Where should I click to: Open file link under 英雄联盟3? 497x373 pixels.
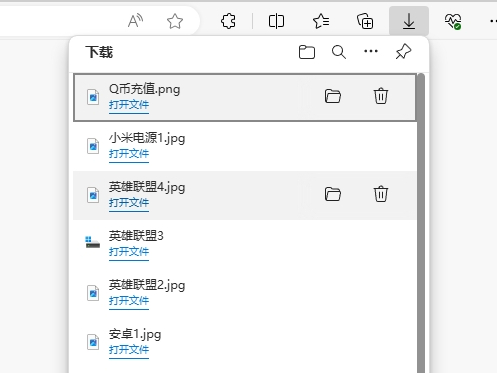pyautogui.click(x=129, y=252)
